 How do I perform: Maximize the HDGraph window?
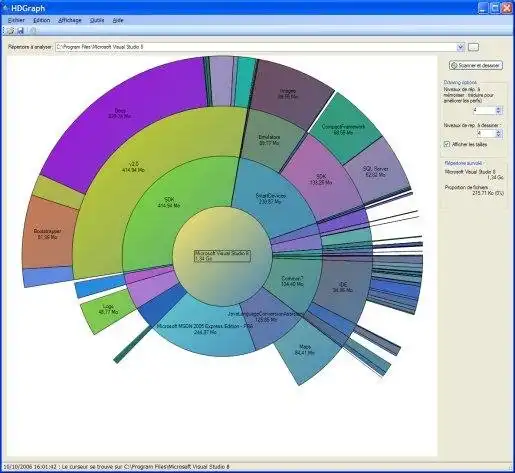(495, 8)
